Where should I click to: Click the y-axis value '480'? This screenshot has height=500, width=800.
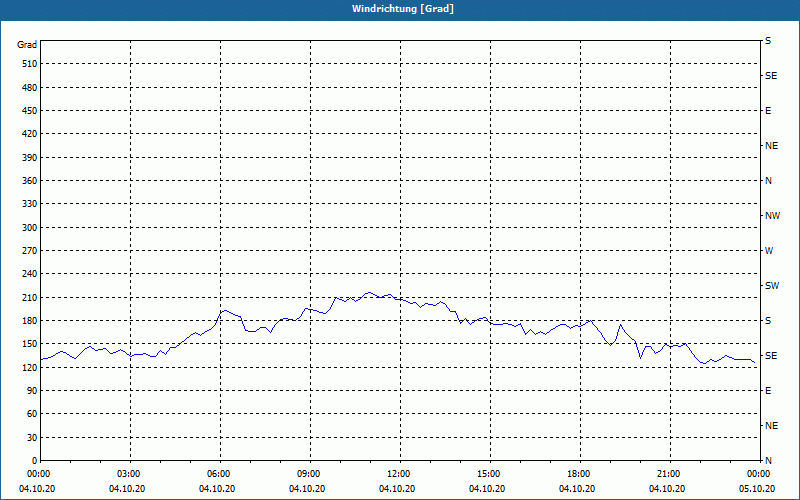30,87
